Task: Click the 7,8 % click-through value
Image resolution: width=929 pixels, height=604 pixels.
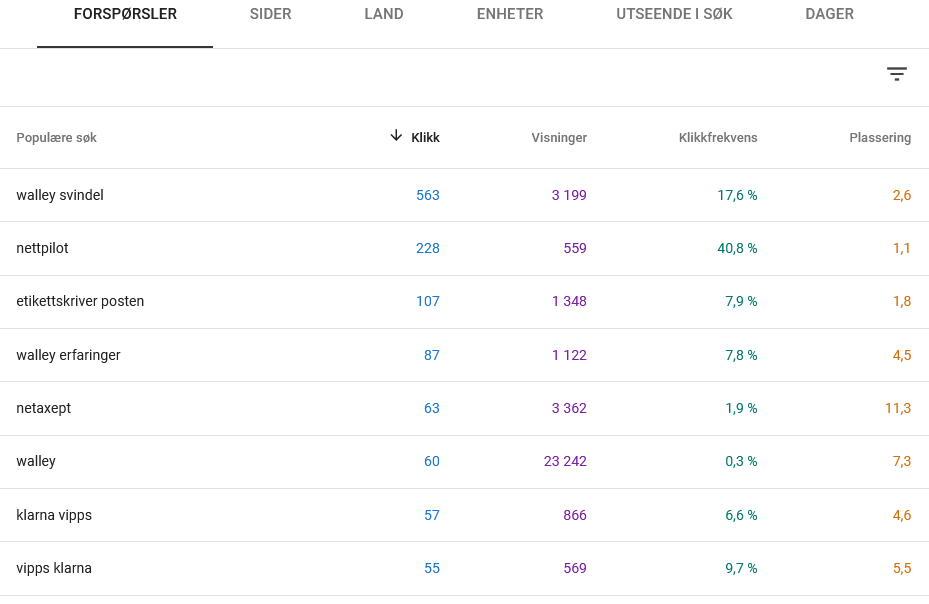Action: pos(741,355)
